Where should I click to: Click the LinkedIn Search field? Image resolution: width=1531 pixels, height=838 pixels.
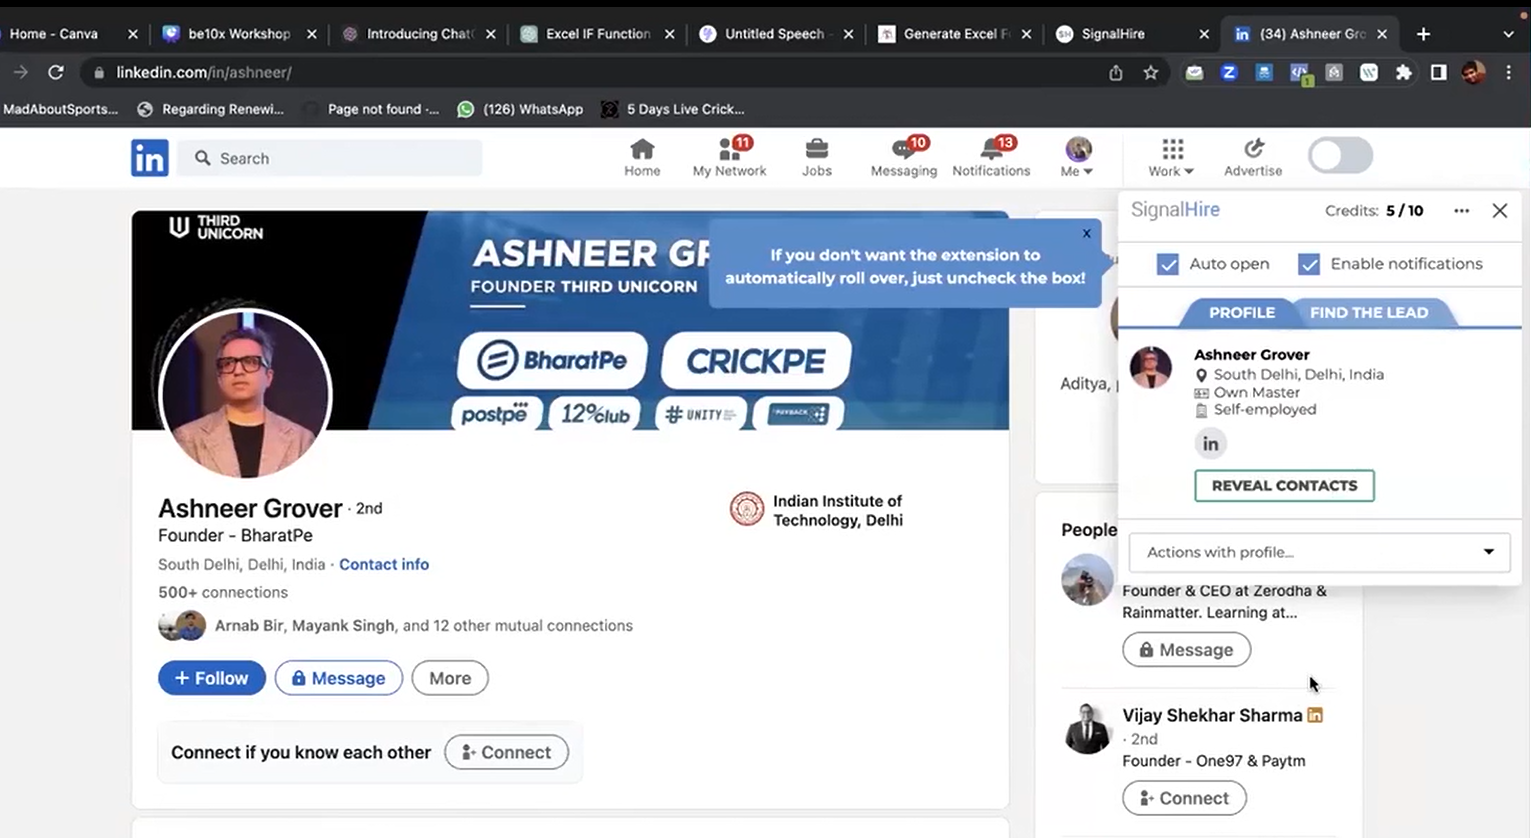tap(330, 158)
